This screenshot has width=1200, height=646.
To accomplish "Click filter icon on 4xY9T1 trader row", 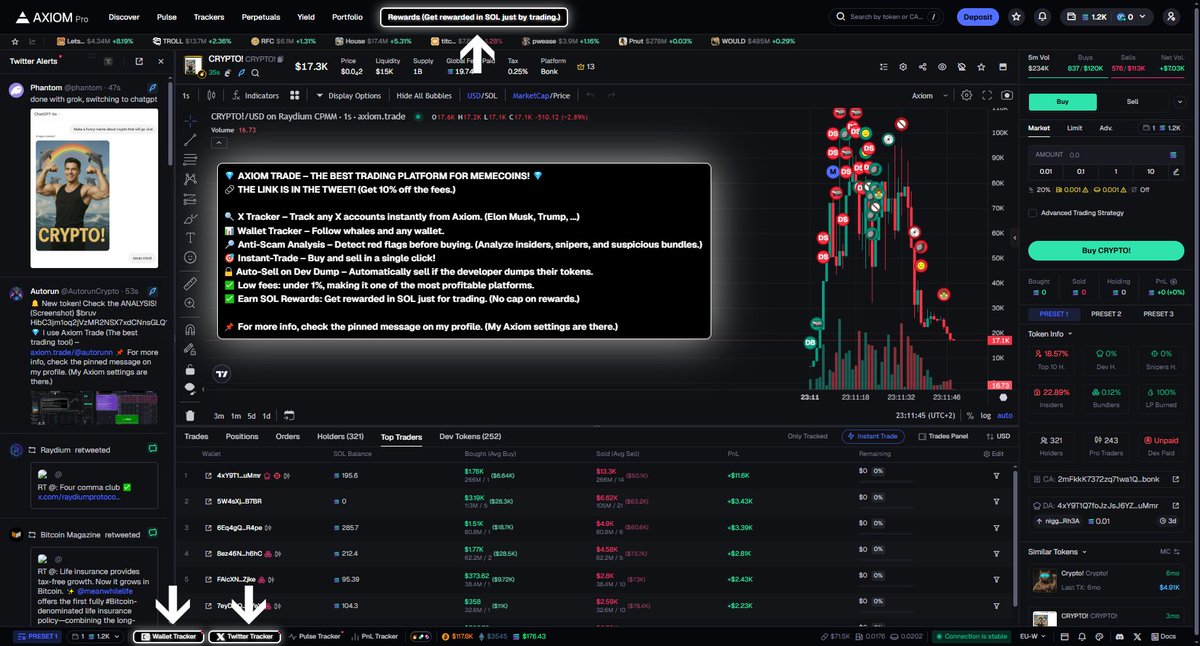I will pyautogui.click(x=996, y=475).
